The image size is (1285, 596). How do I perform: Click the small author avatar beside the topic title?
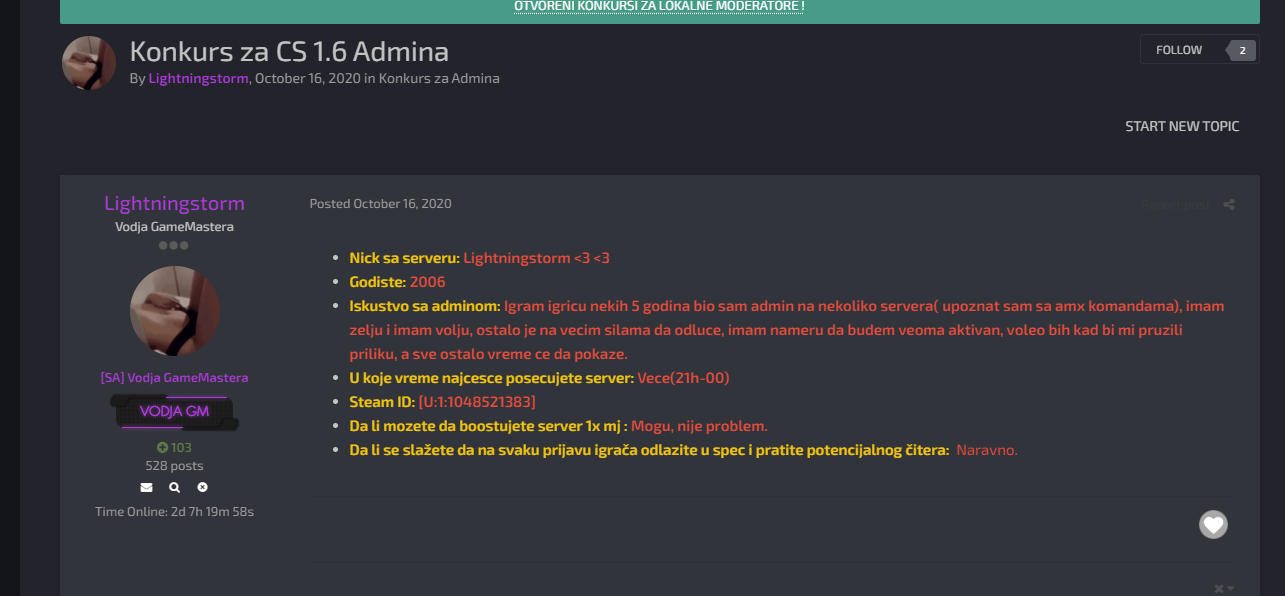[89, 63]
